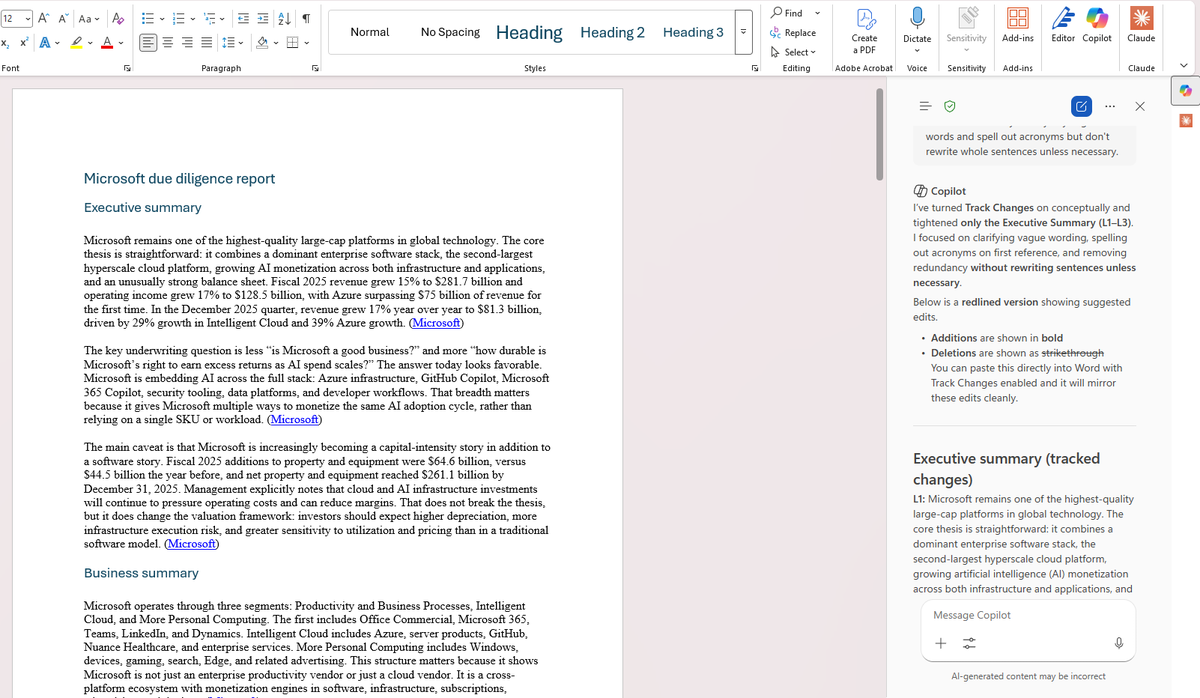Image resolution: width=1200 pixels, height=698 pixels.
Task: Open third paragraph Microsoft hyperlink
Action: (192, 543)
